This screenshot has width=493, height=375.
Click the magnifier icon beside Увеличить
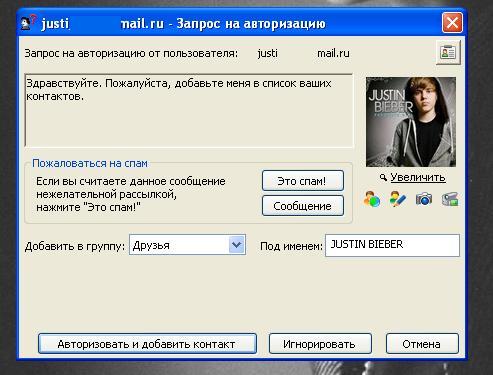click(x=383, y=178)
